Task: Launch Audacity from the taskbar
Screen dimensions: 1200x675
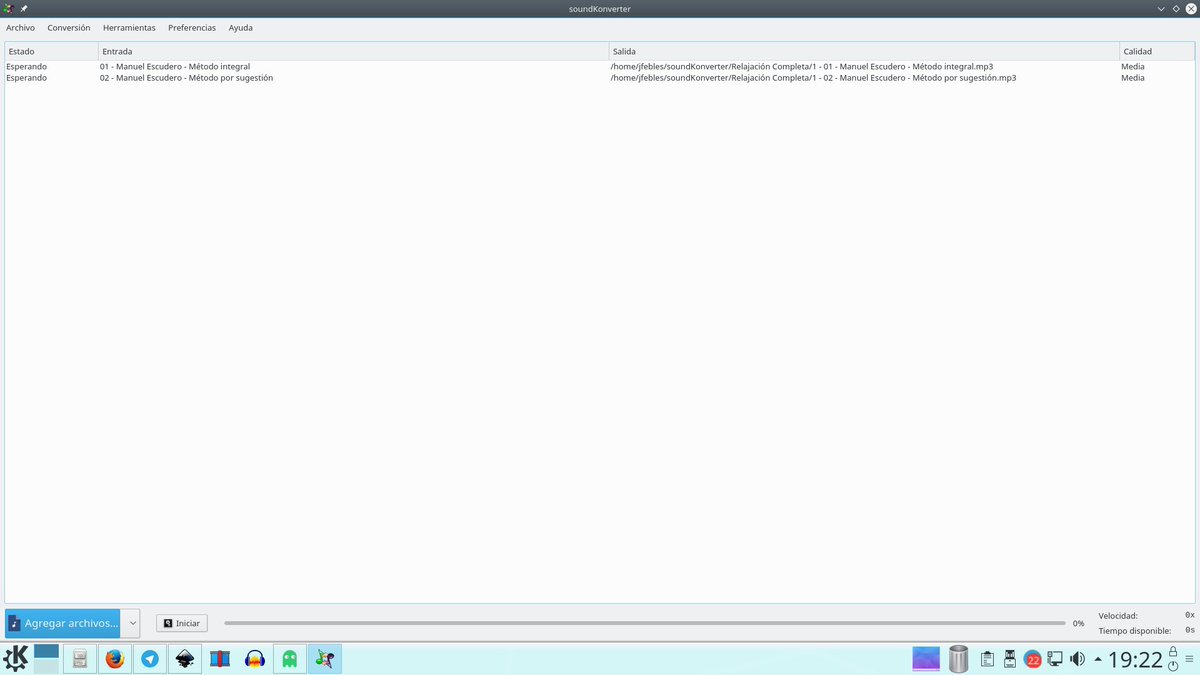Action: point(254,659)
